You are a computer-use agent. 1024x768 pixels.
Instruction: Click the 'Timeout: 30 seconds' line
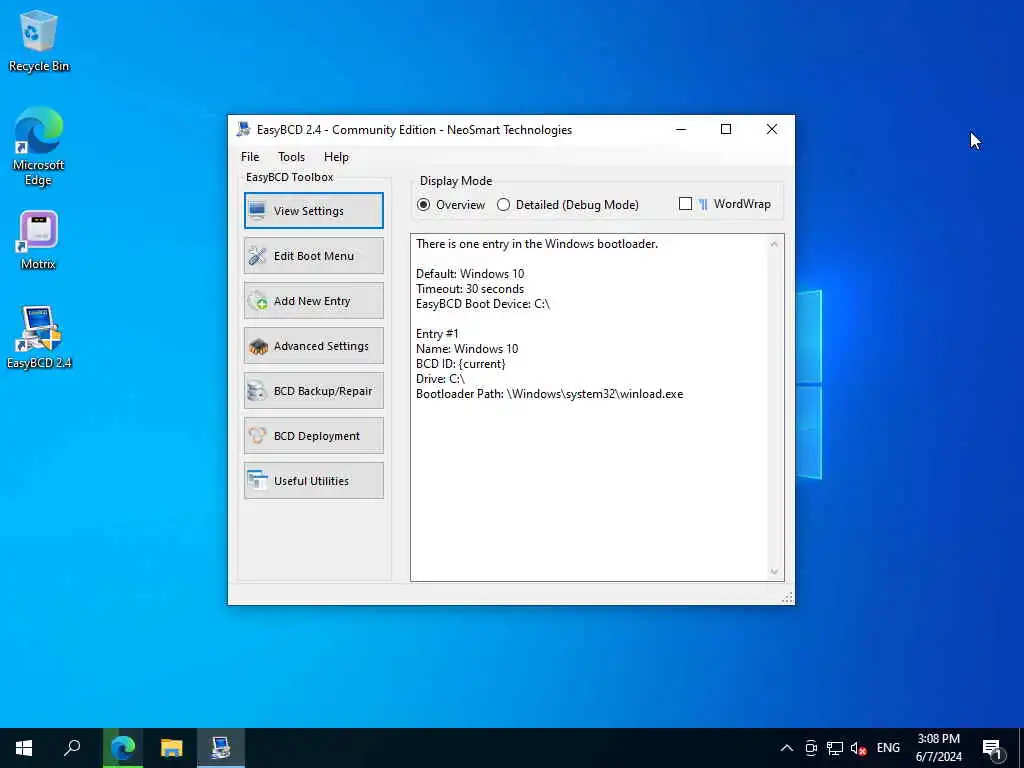click(x=470, y=289)
